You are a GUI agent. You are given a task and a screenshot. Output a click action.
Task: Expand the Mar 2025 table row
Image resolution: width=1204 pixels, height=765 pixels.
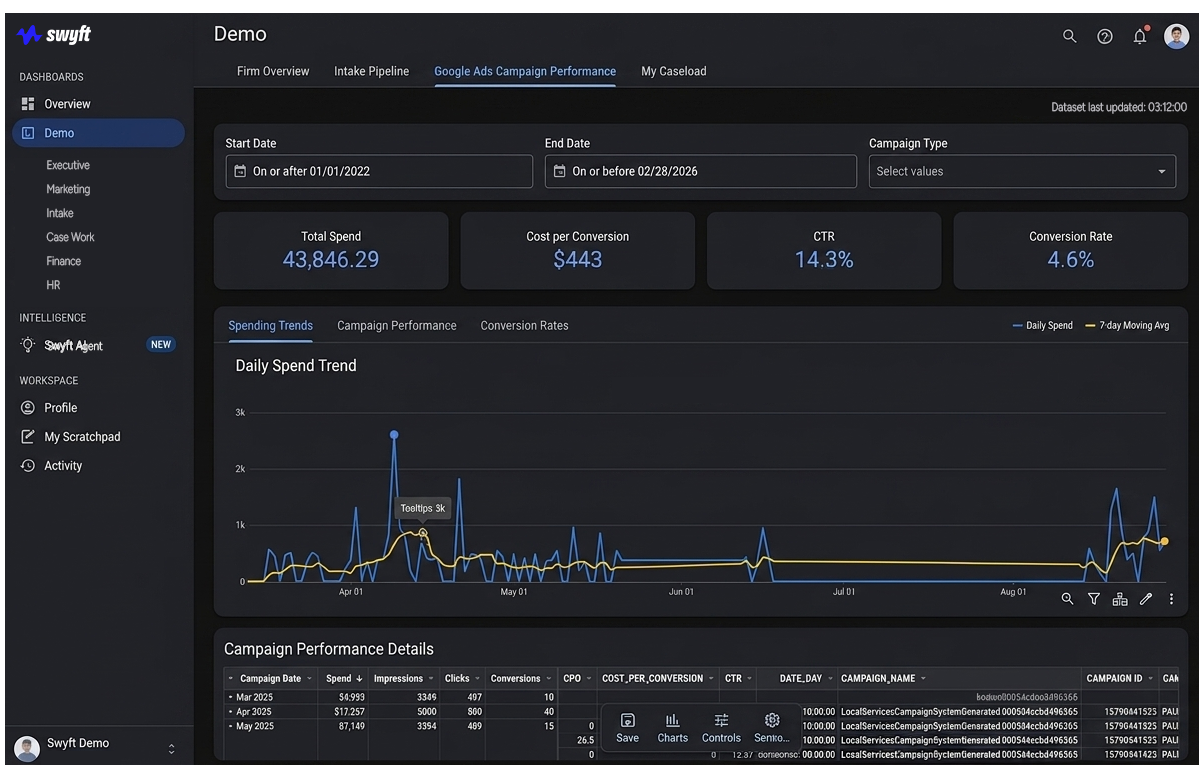tap(230, 697)
